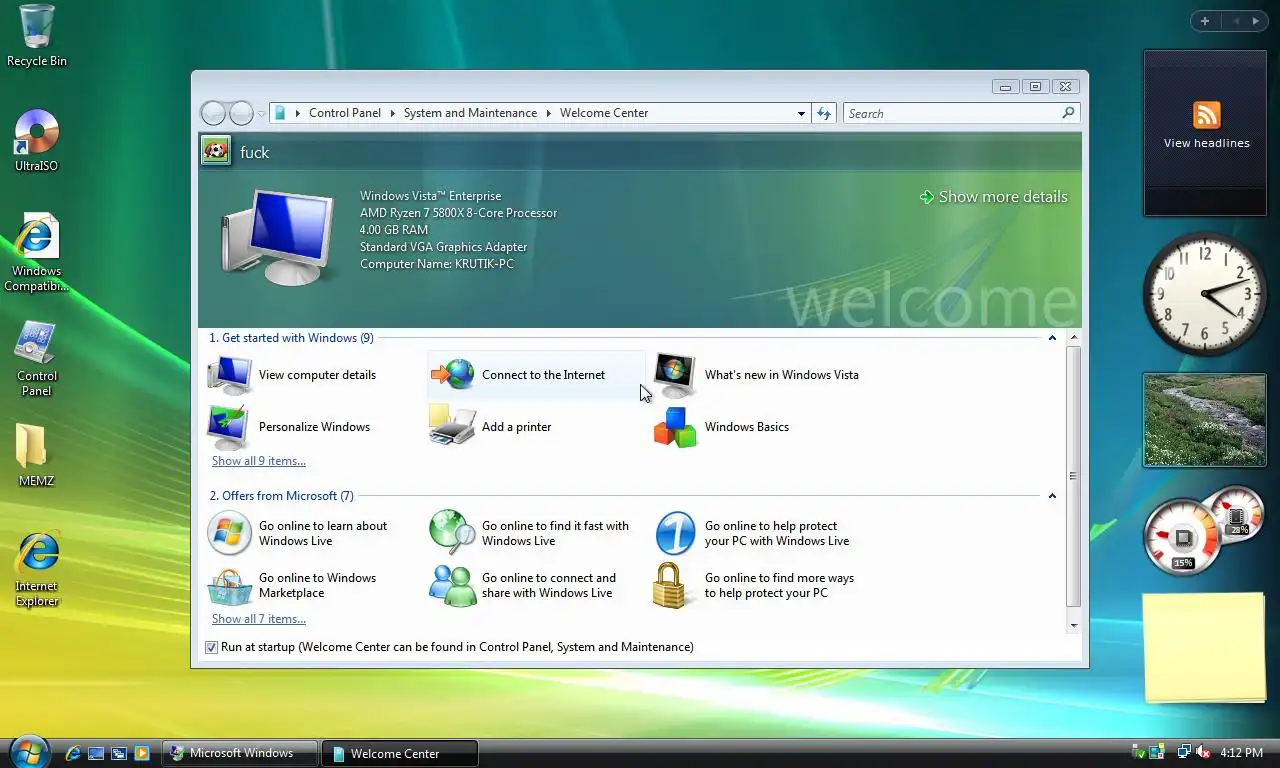Click Switch between windows Quick Launch icon
Viewport: 1280px width, 768px height.
click(119, 753)
